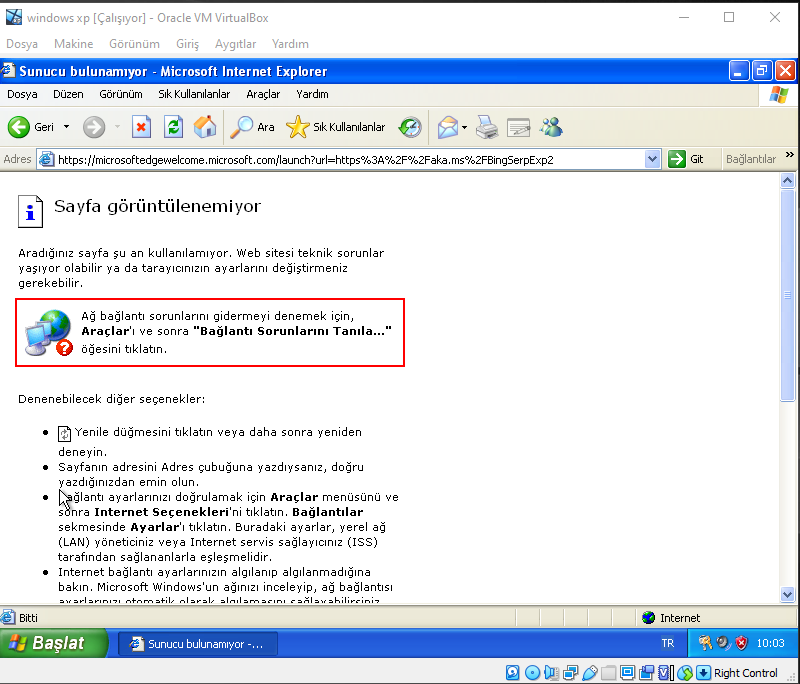This screenshot has width=800, height=684.
Task: Click the VirtualBox CPU virtualization status icon
Action: pyautogui.click(x=666, y=673)
